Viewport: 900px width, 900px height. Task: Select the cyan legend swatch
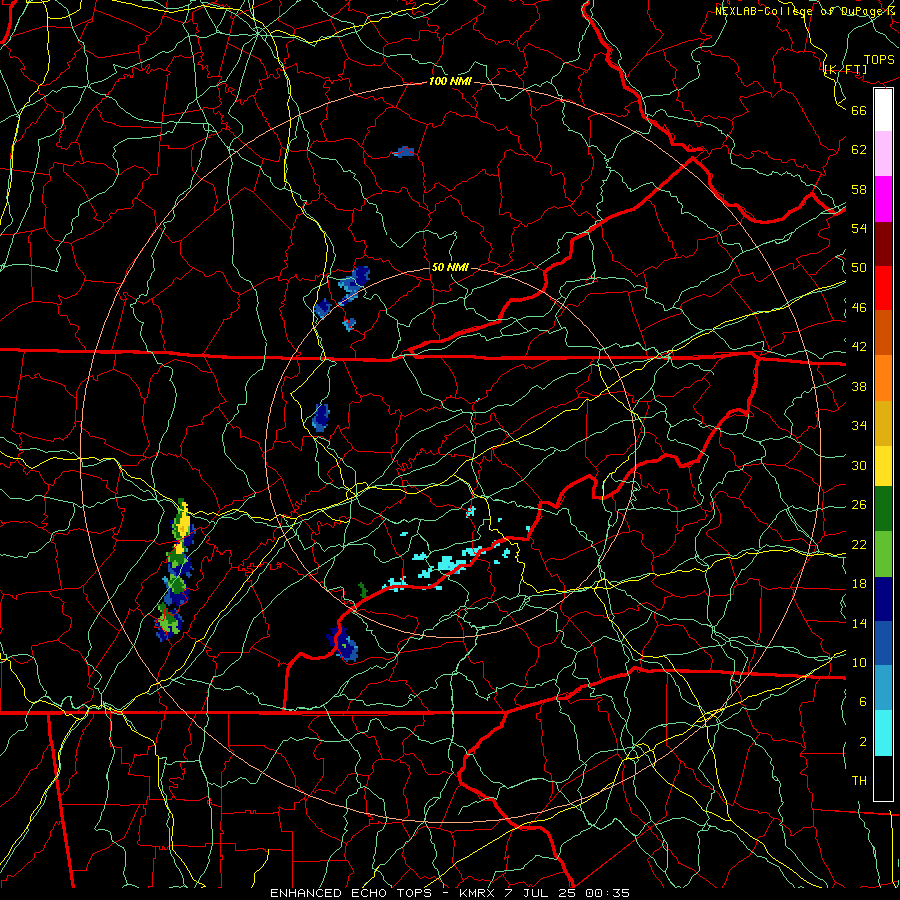[x=883, y=733]
